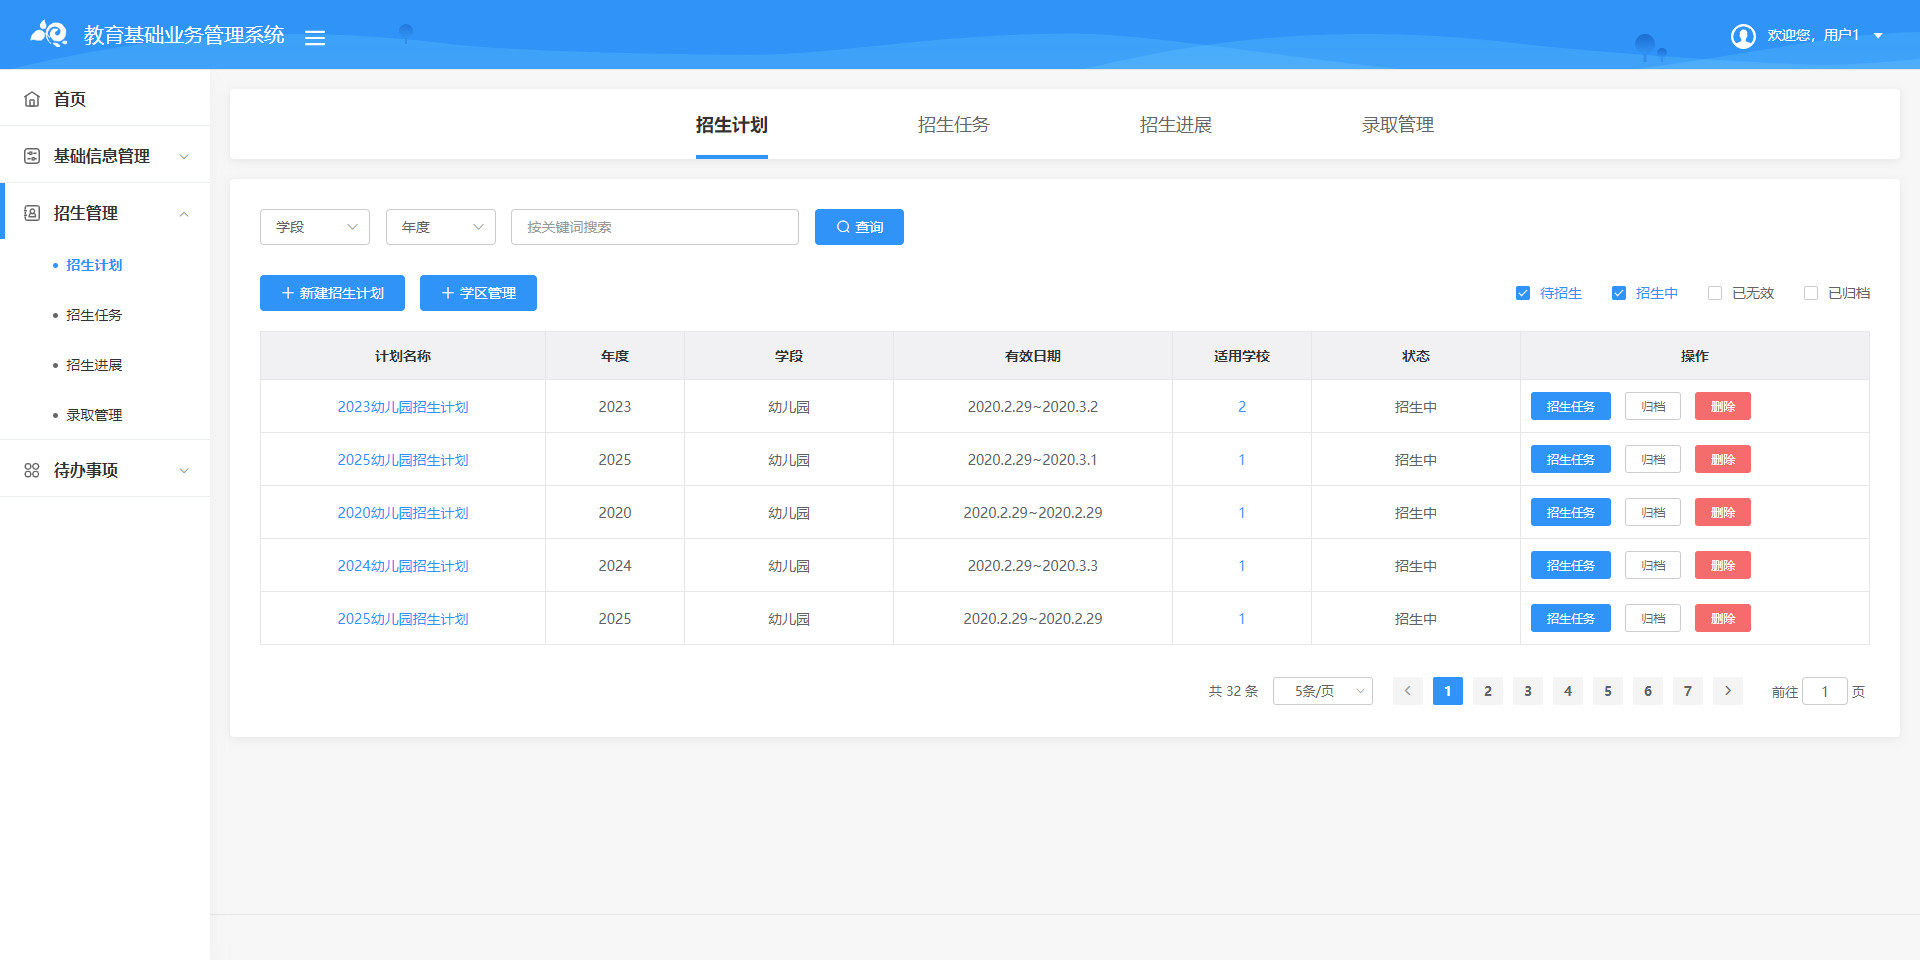Toggle the hamburger menu icon in header

click(x=315, y=38)
